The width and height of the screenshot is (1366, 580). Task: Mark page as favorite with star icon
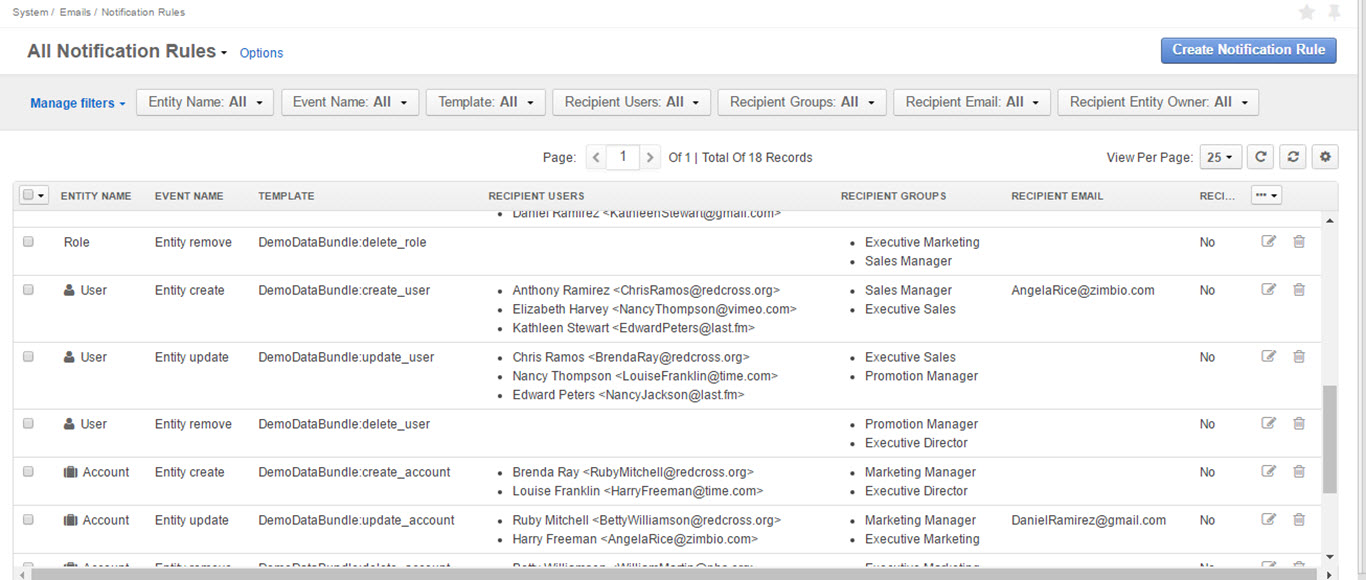point(1306,12)
